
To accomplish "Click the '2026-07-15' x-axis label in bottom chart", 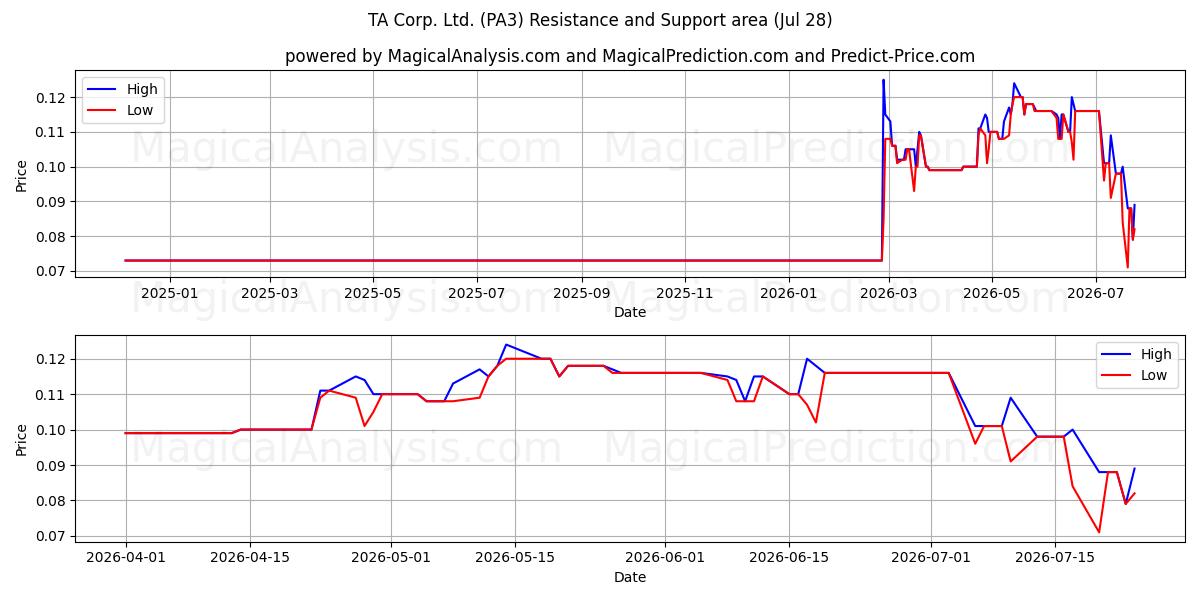I will coord(1055,558).
